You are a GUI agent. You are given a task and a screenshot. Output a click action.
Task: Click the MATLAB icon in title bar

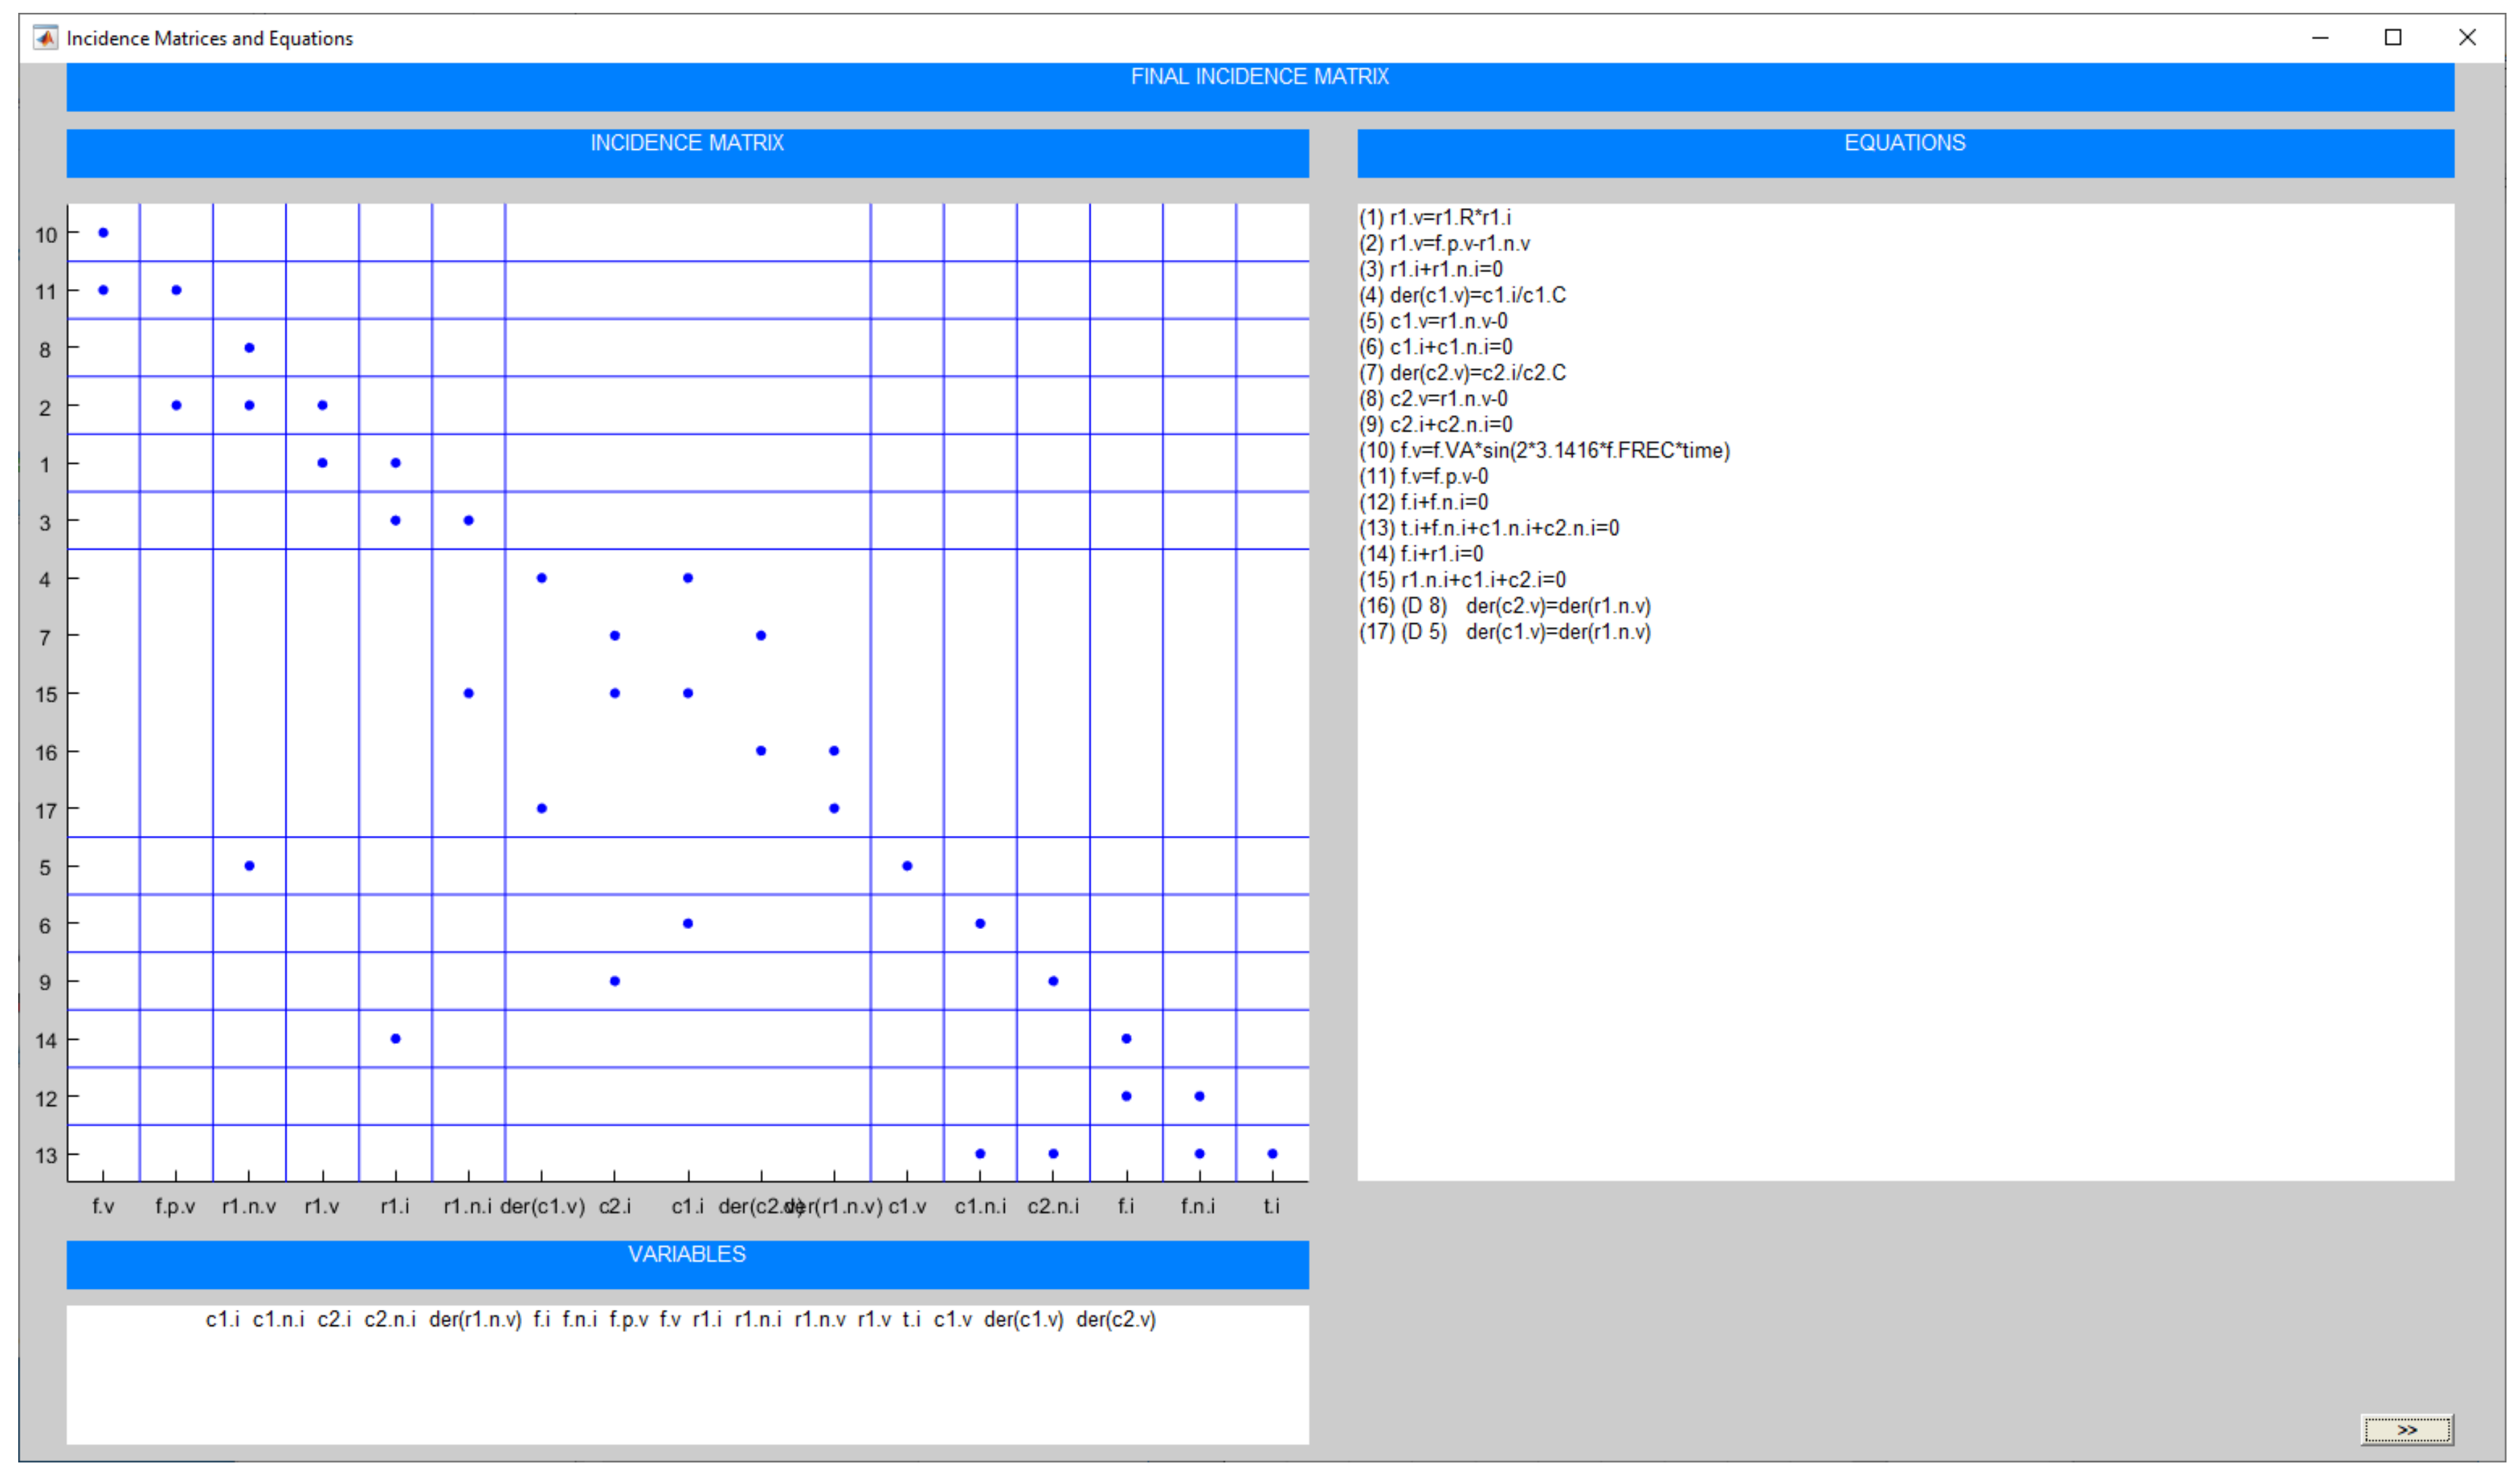[x=45, y=38]
